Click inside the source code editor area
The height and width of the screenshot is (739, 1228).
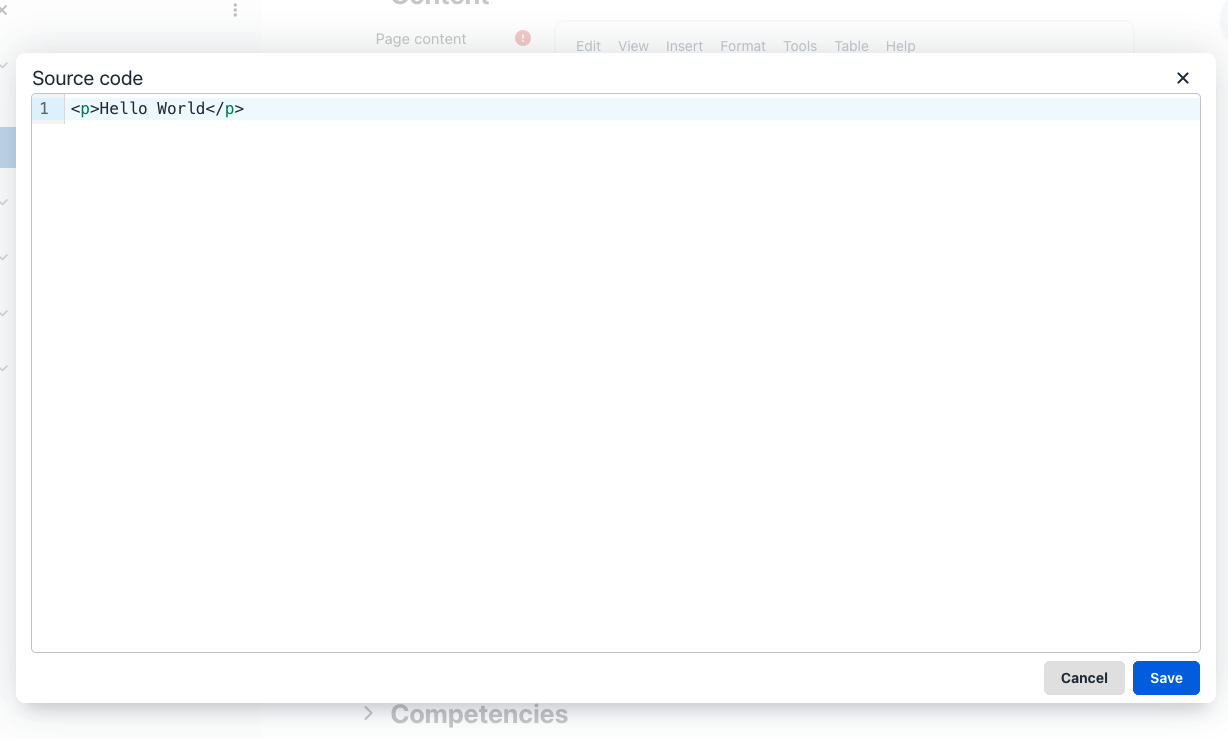pos(616,374)
